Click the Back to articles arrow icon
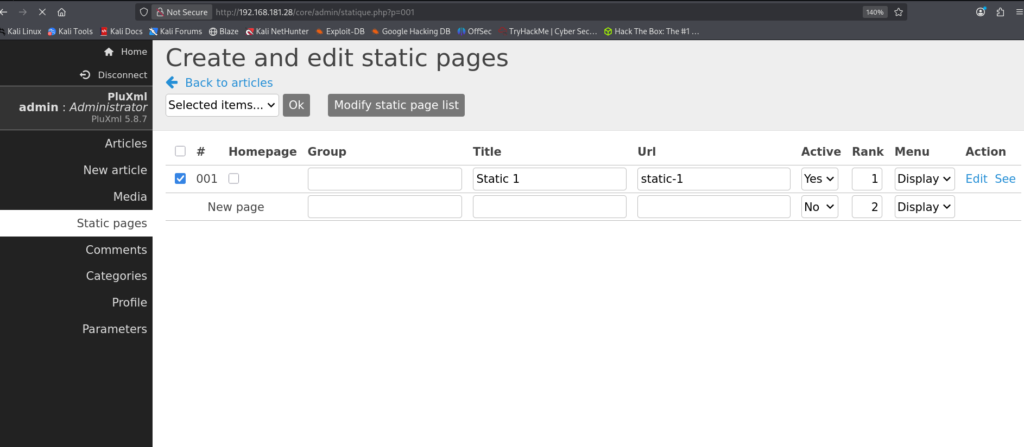The height and width of the screenshot is (447, 1024). [172, 82]
